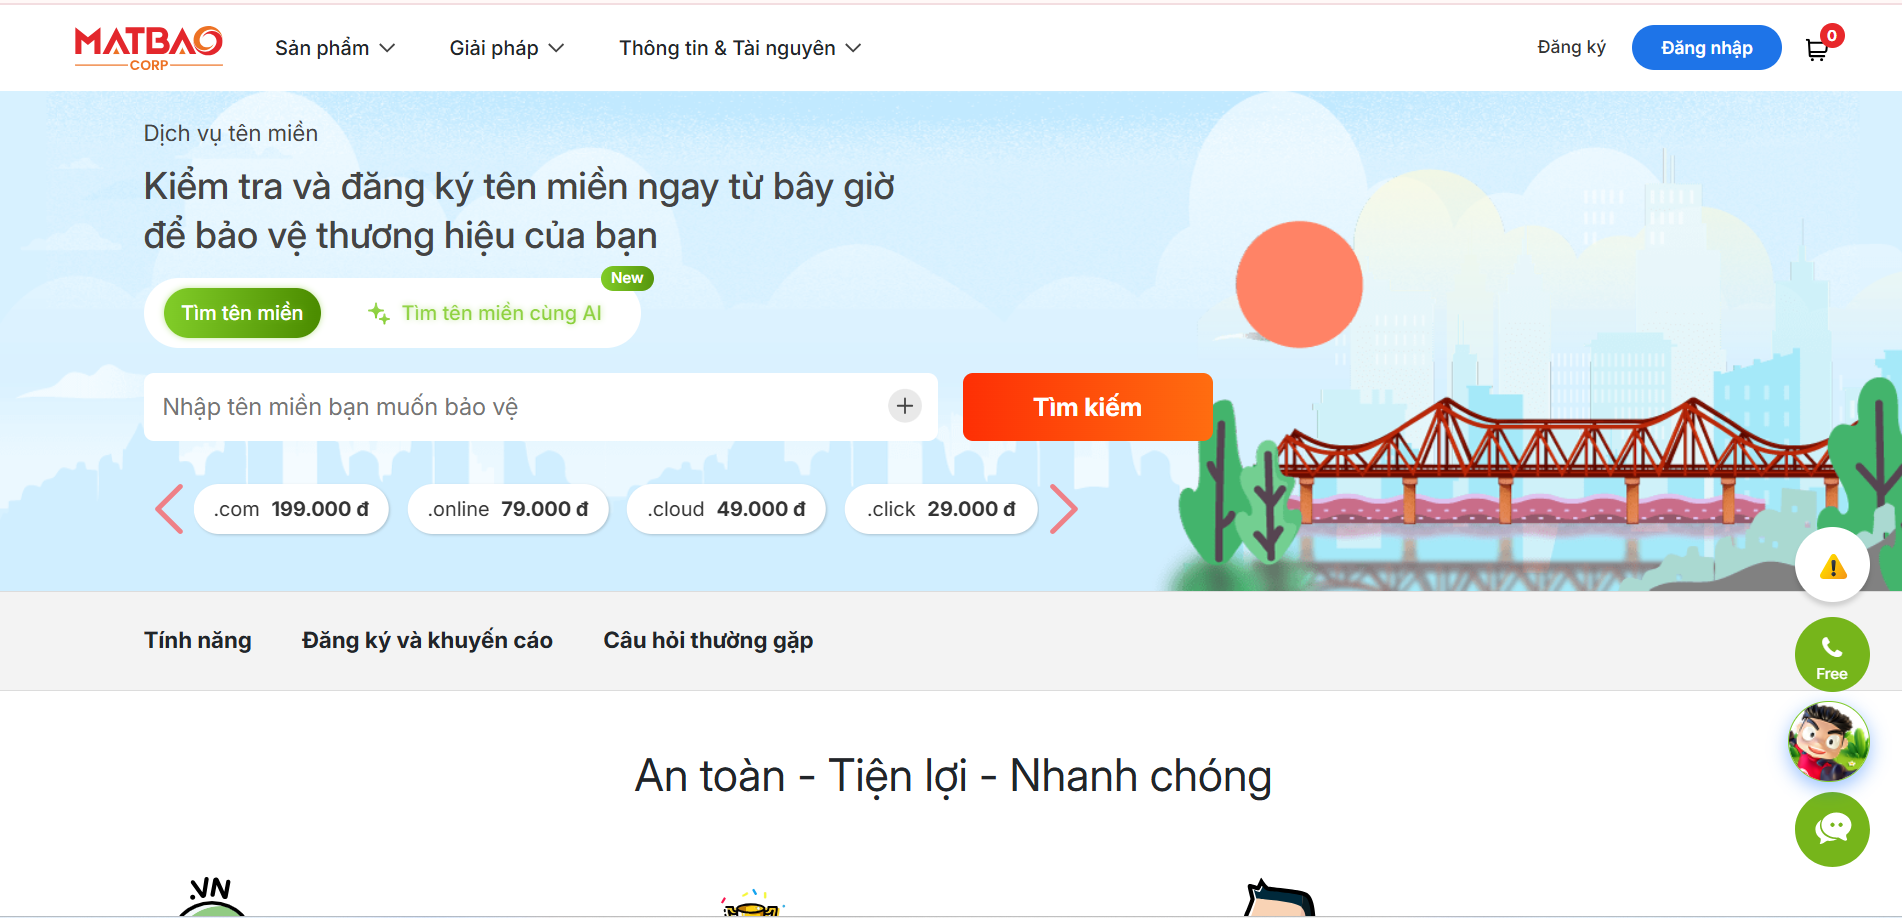Tap the green Free phone call icon
This screenshot has width=1902, height=918.
point(1832,655)
